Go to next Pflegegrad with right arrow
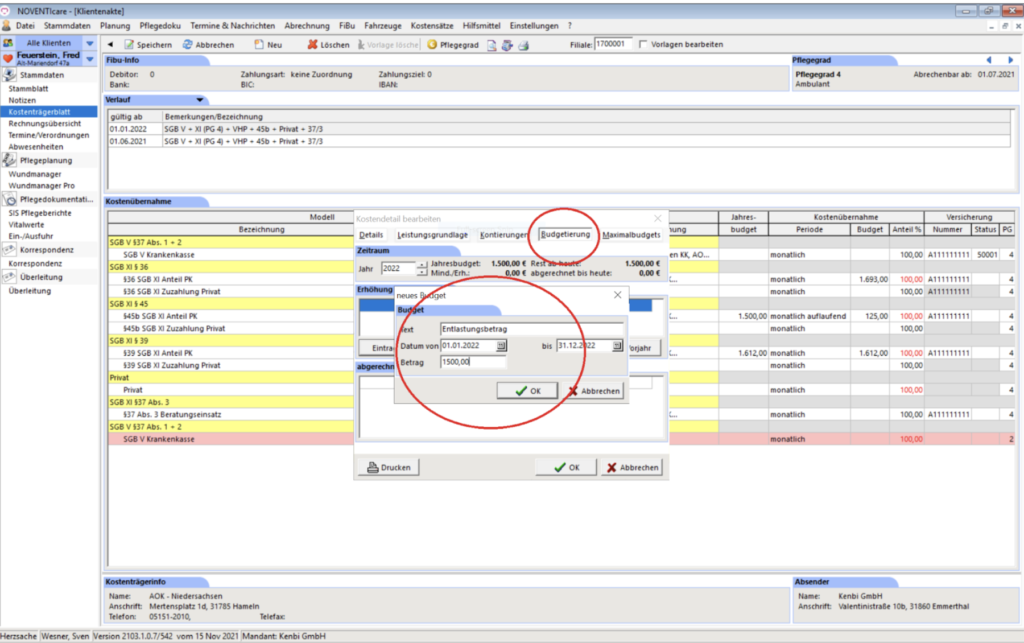 click(x=1010, y=60)
